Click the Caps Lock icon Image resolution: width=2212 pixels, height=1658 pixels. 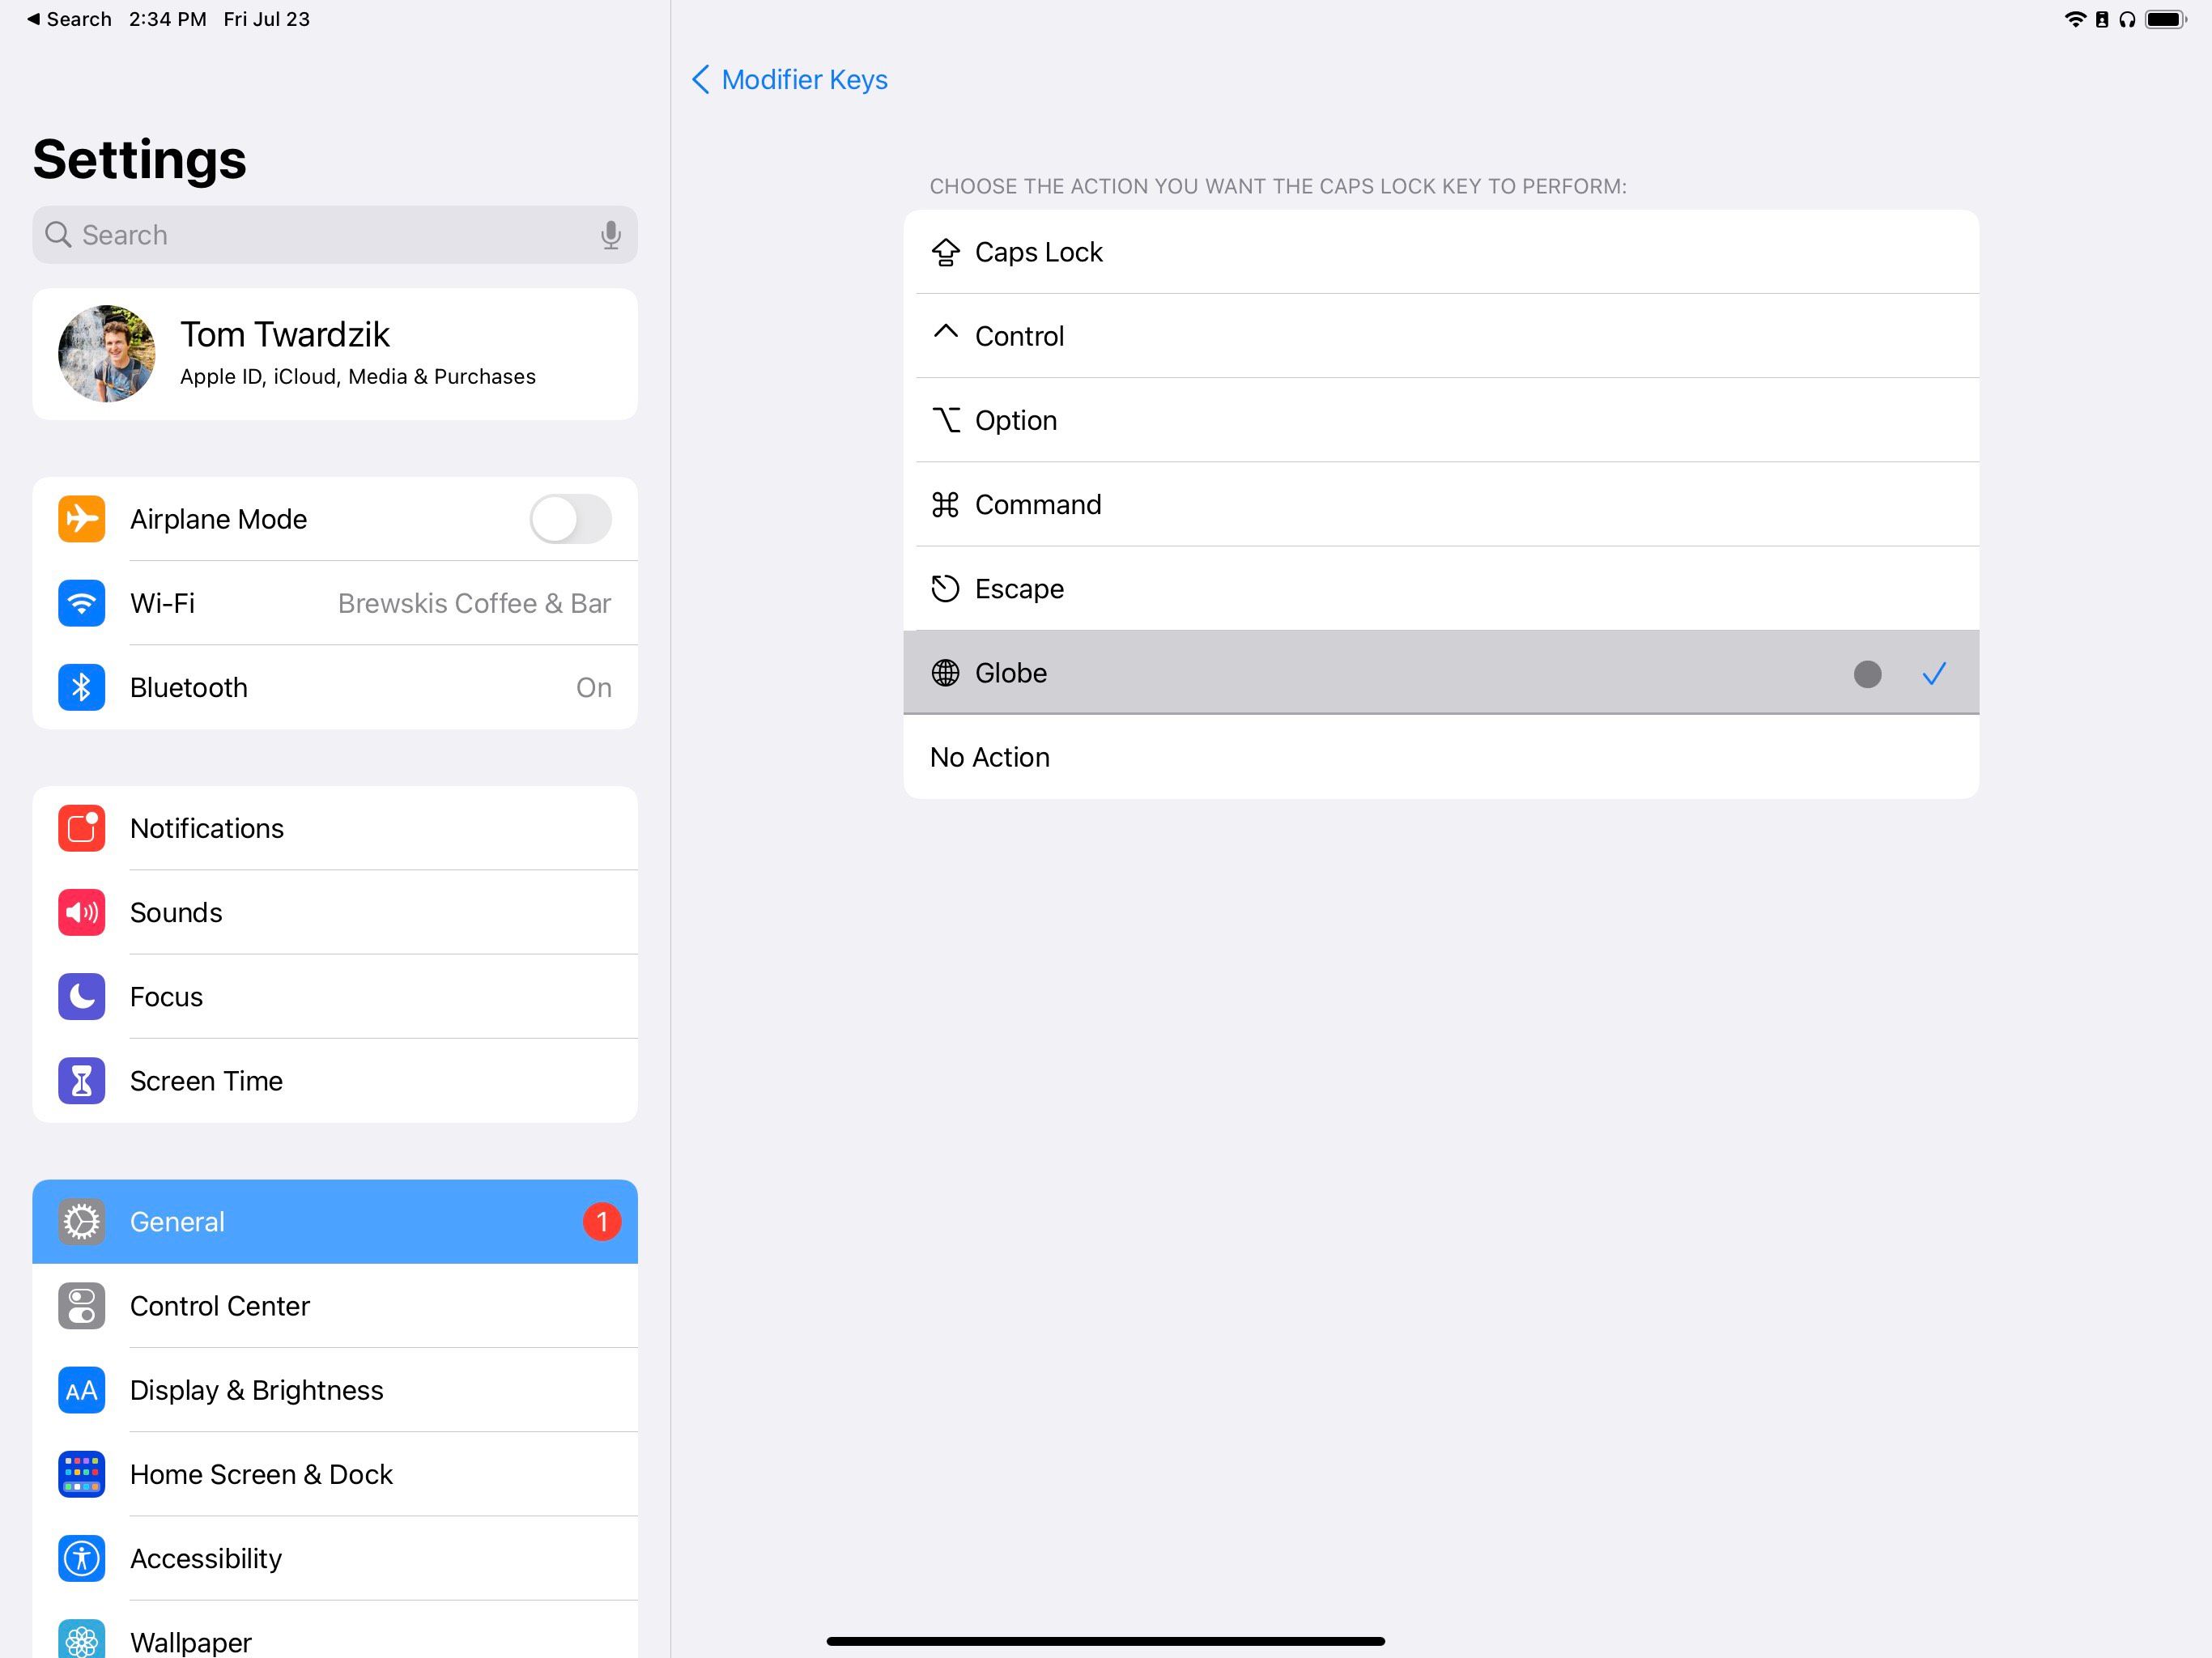946,249
